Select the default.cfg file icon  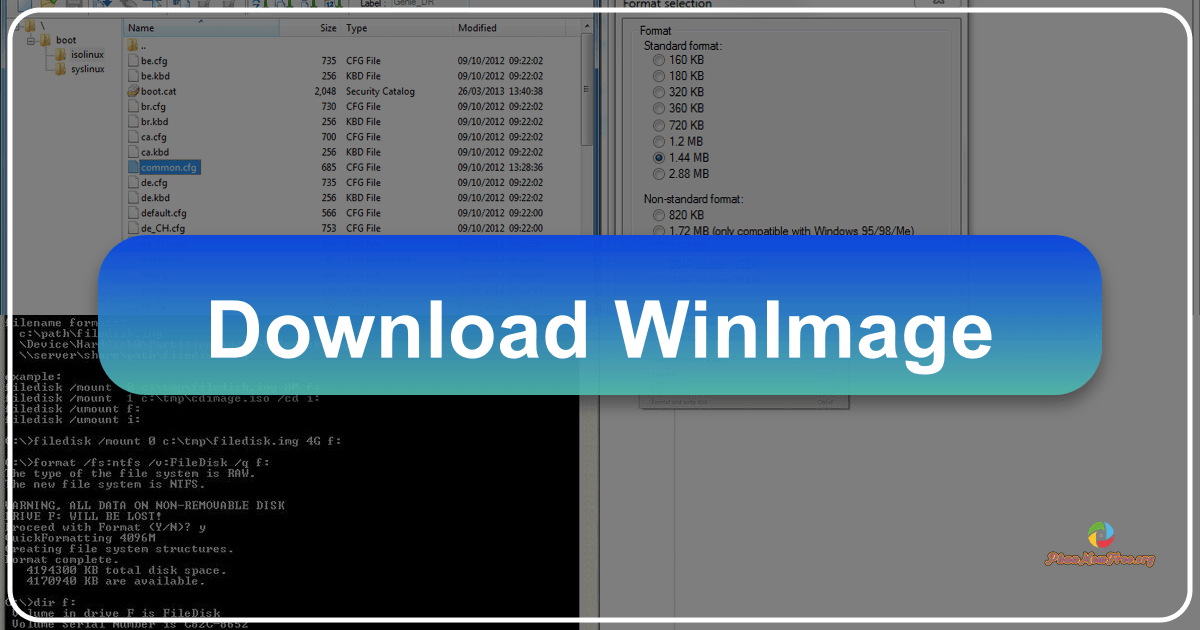click(133, 212)
